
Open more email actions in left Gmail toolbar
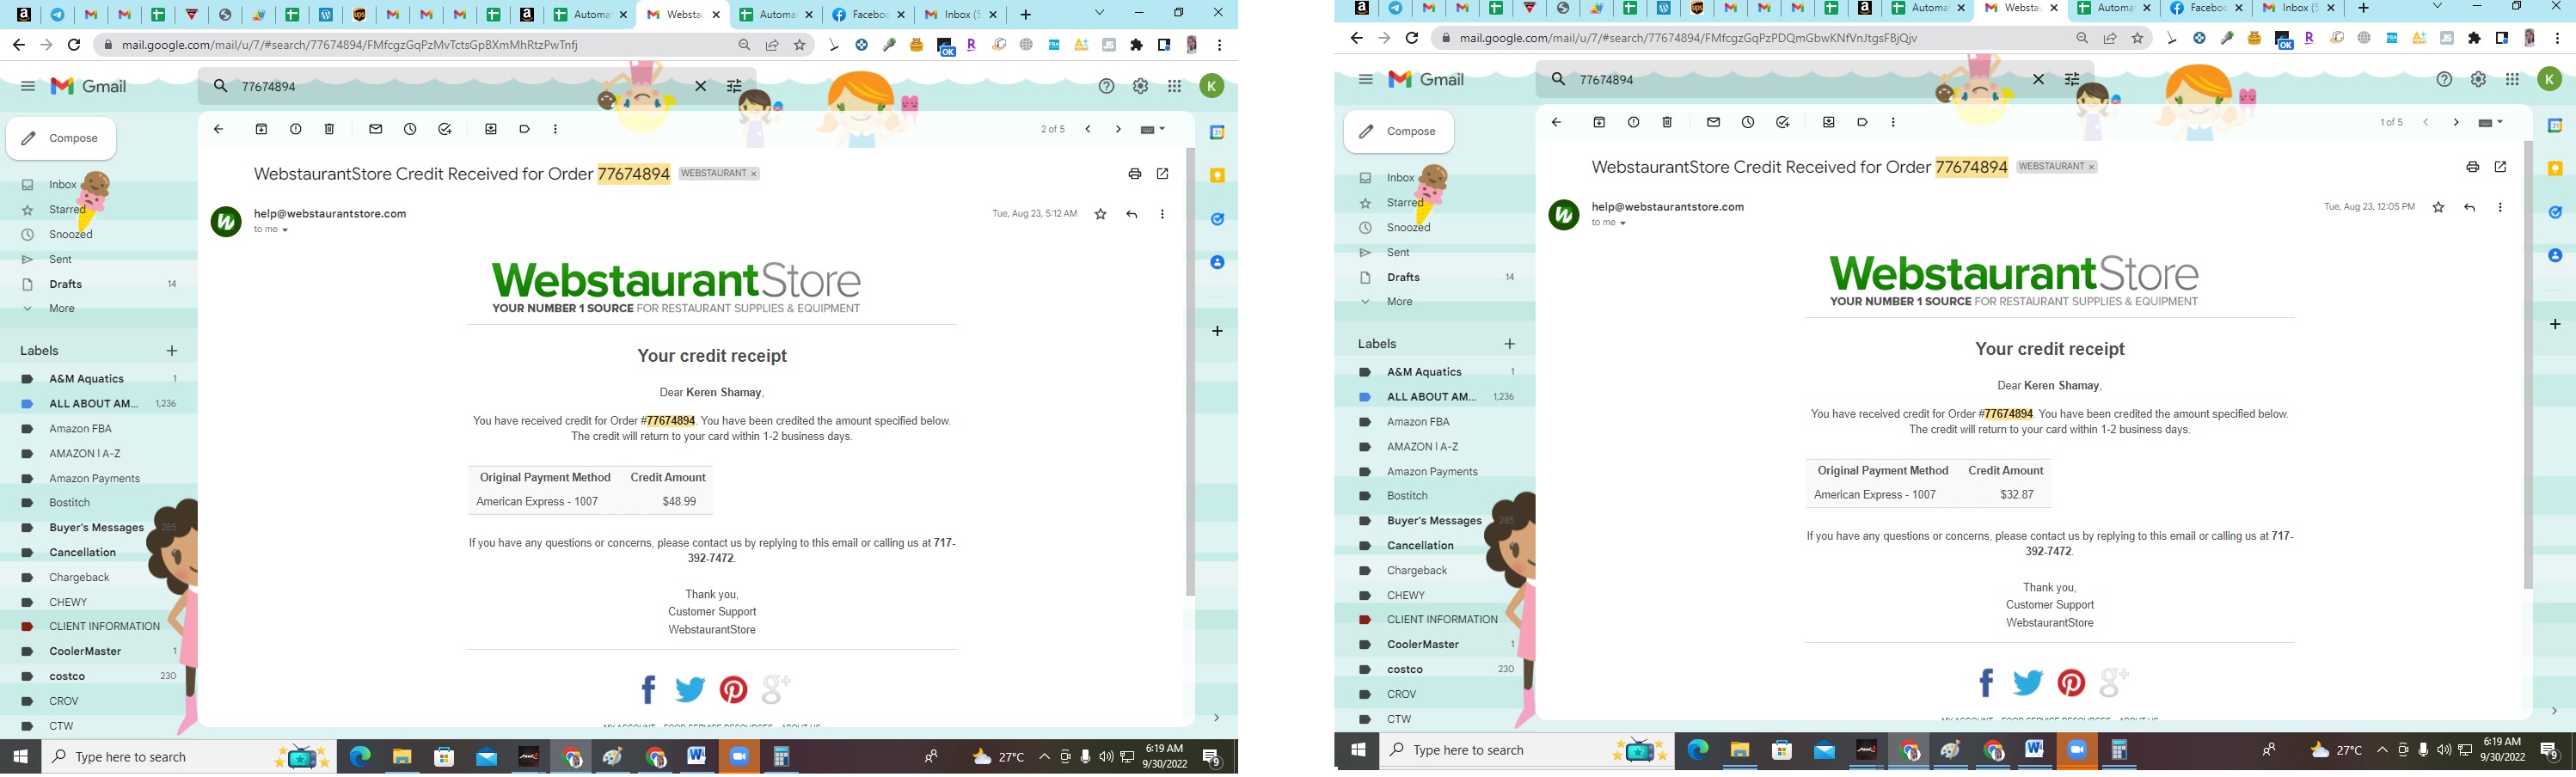[x=555, y=129]
